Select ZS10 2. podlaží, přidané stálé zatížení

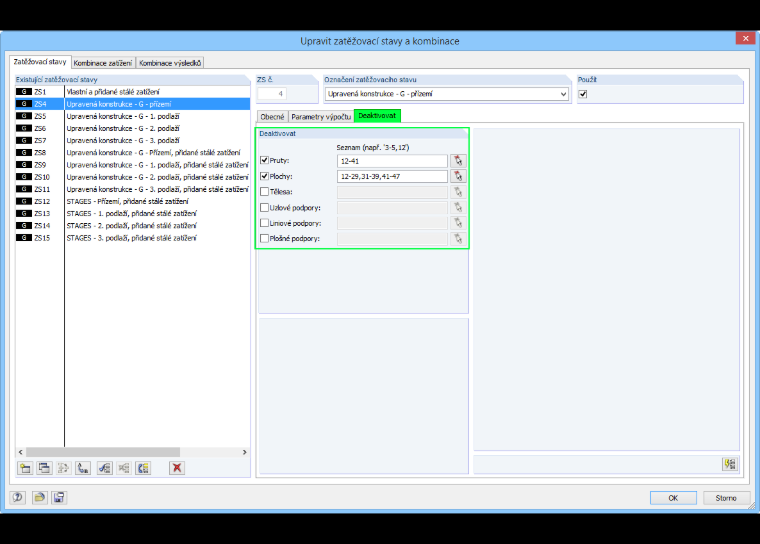[x=133, y=177]
